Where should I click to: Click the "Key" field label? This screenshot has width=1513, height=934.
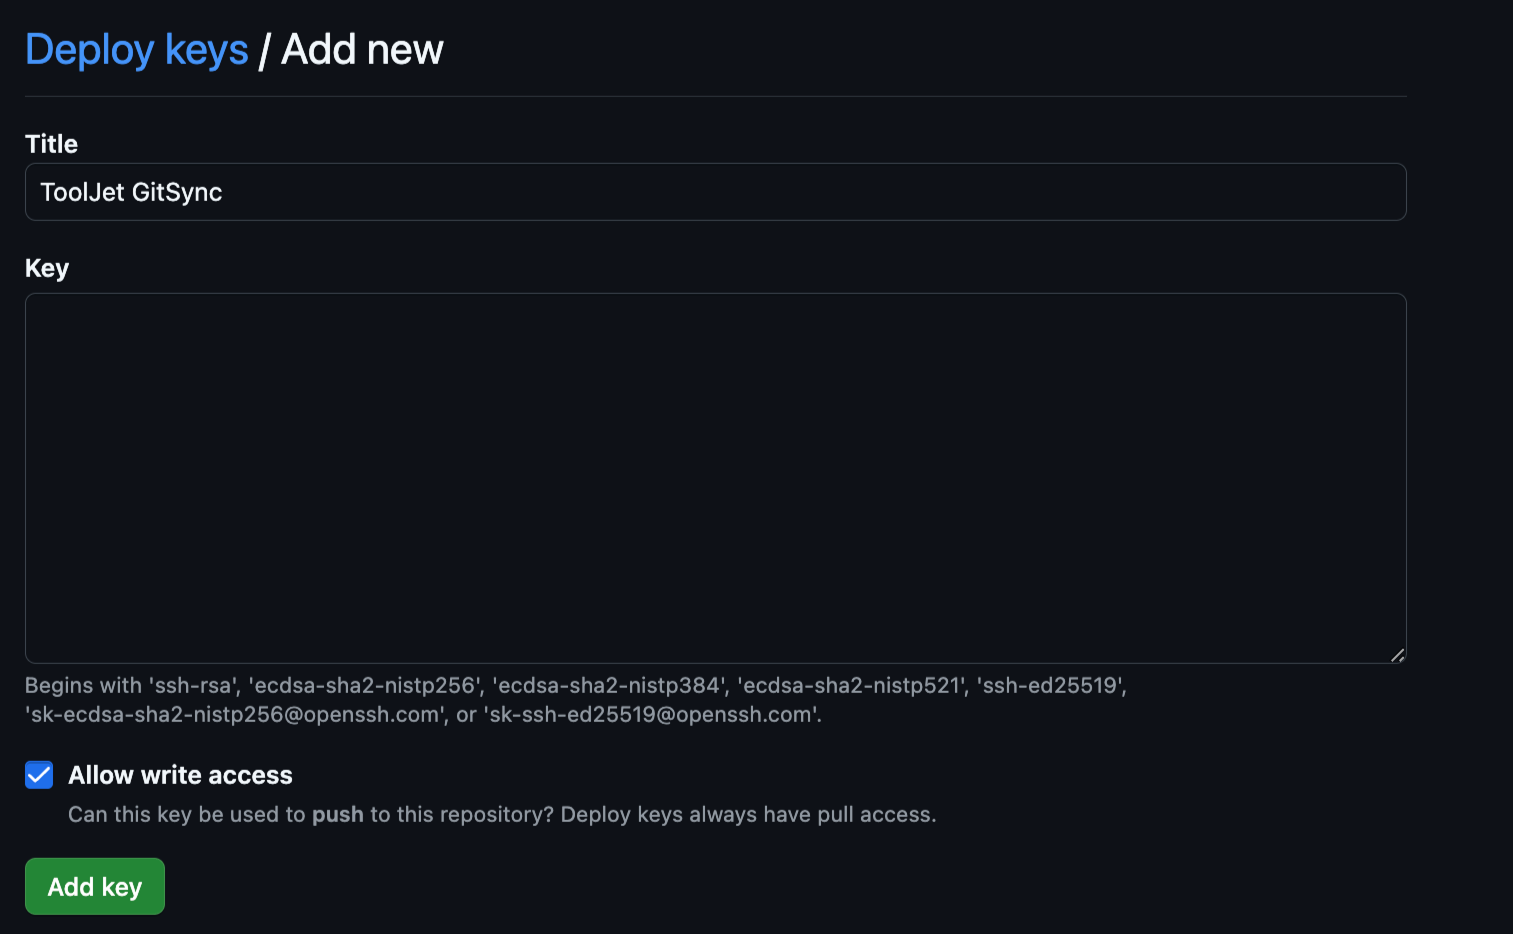click(47, 268)
